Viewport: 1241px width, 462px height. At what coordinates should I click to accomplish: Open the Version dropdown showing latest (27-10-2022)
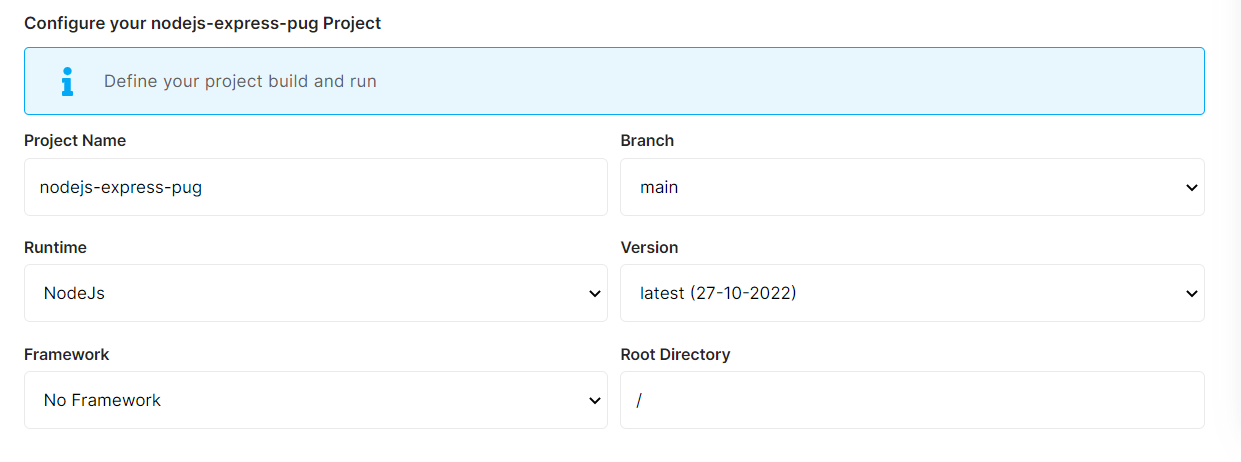[900, 294]
